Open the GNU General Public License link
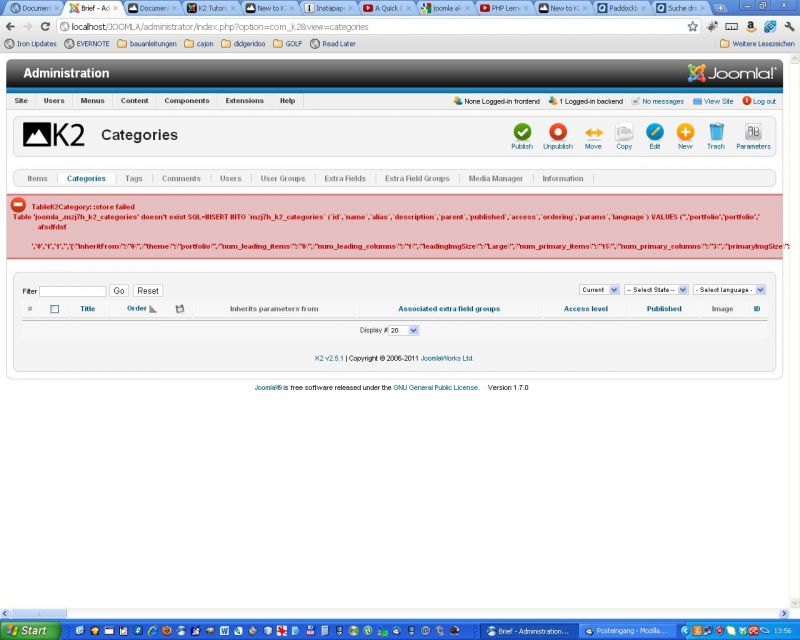The height and width of the screenshot is (640, 800). (436, 388)
